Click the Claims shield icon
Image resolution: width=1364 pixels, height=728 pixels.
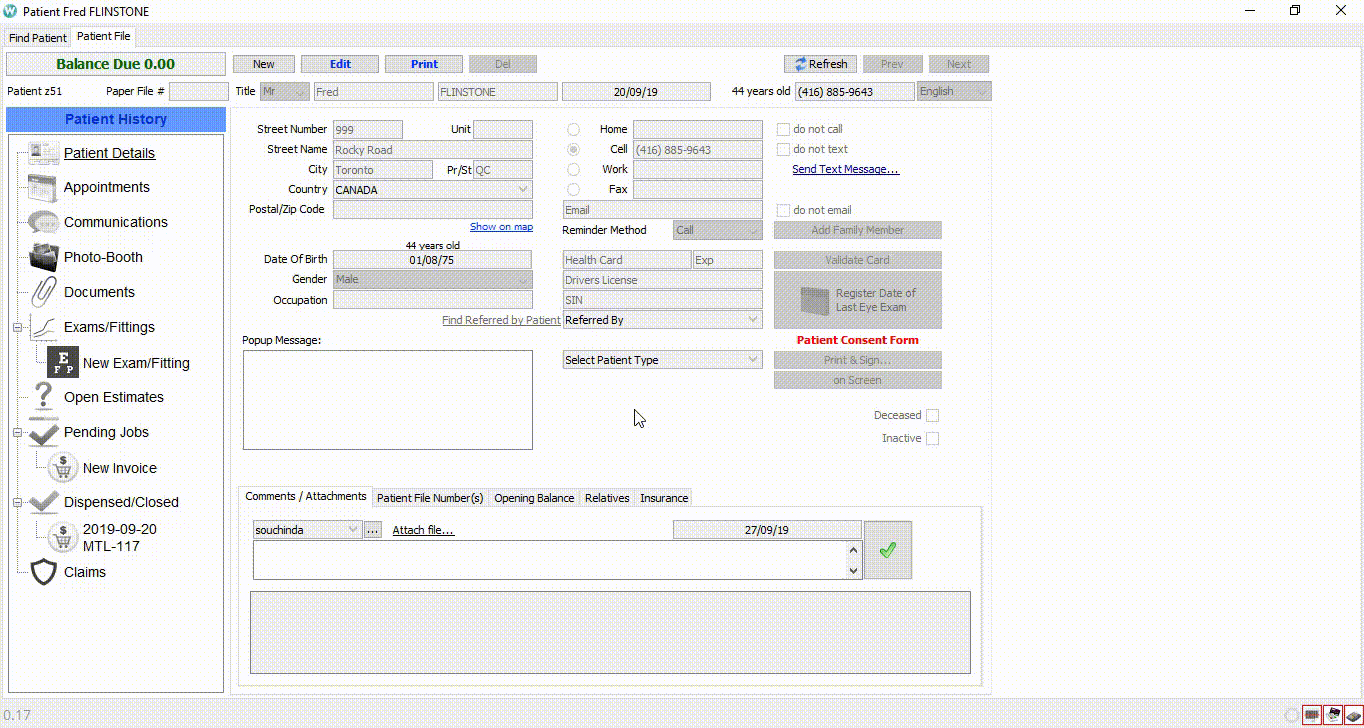pyautogui.click(x=43, y=572)
